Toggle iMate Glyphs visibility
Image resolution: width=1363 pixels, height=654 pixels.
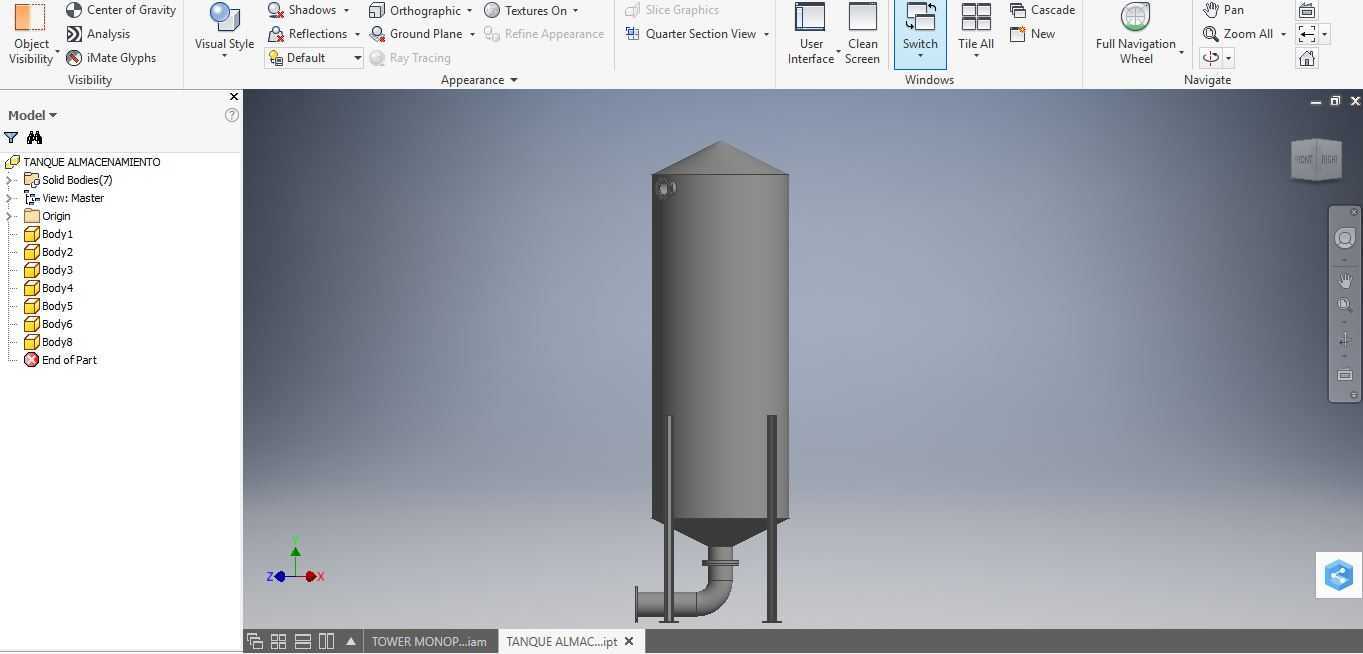(x=111, y=58)
